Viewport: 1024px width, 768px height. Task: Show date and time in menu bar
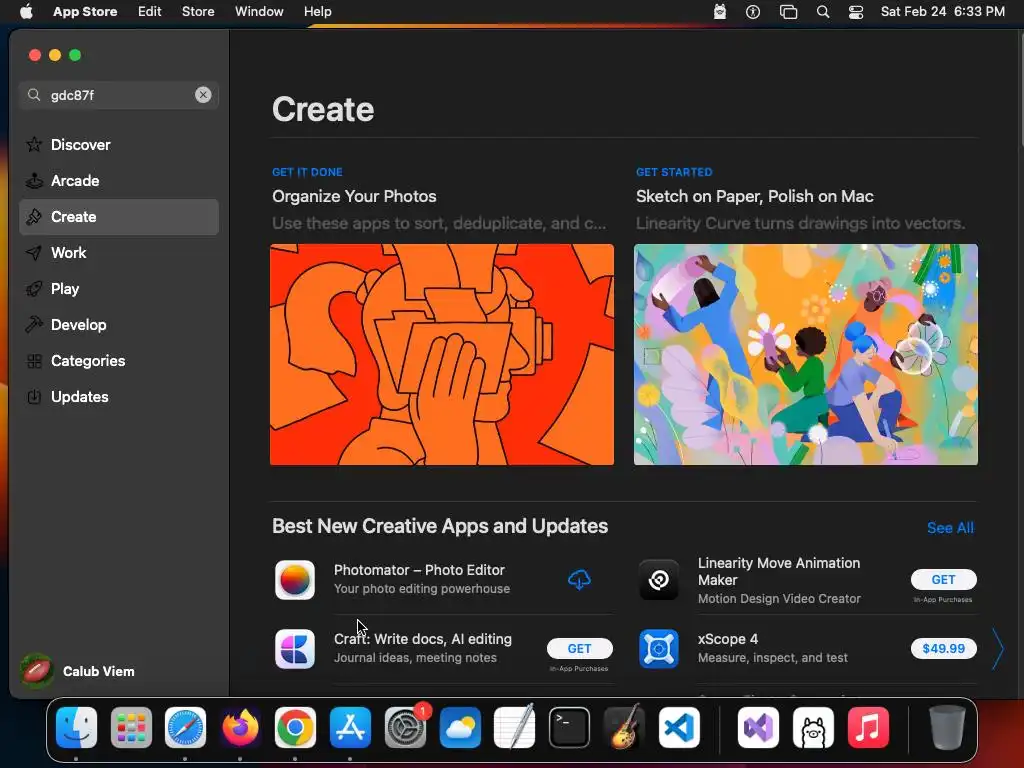click(x=942, y=12)
